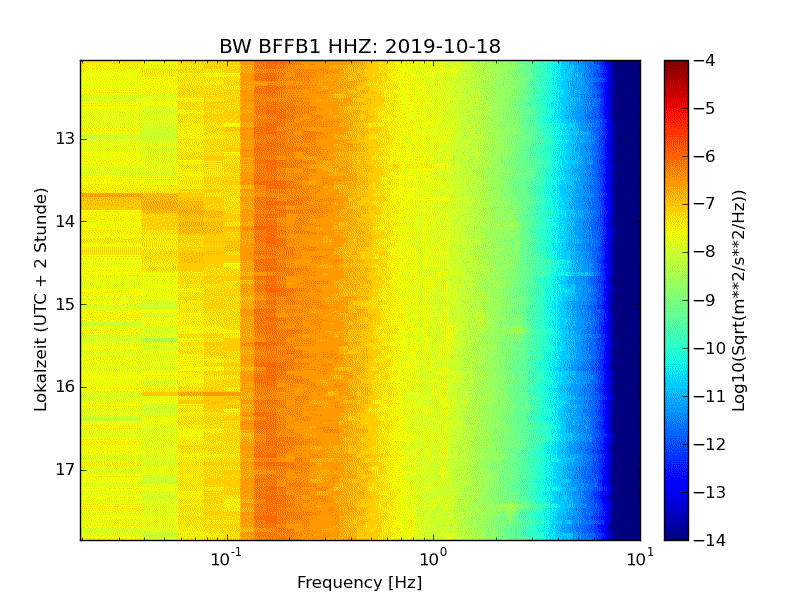This screenshot has height=600, width=800.
Task: Click colorbar tick label −5
Action: click(705, 109)
